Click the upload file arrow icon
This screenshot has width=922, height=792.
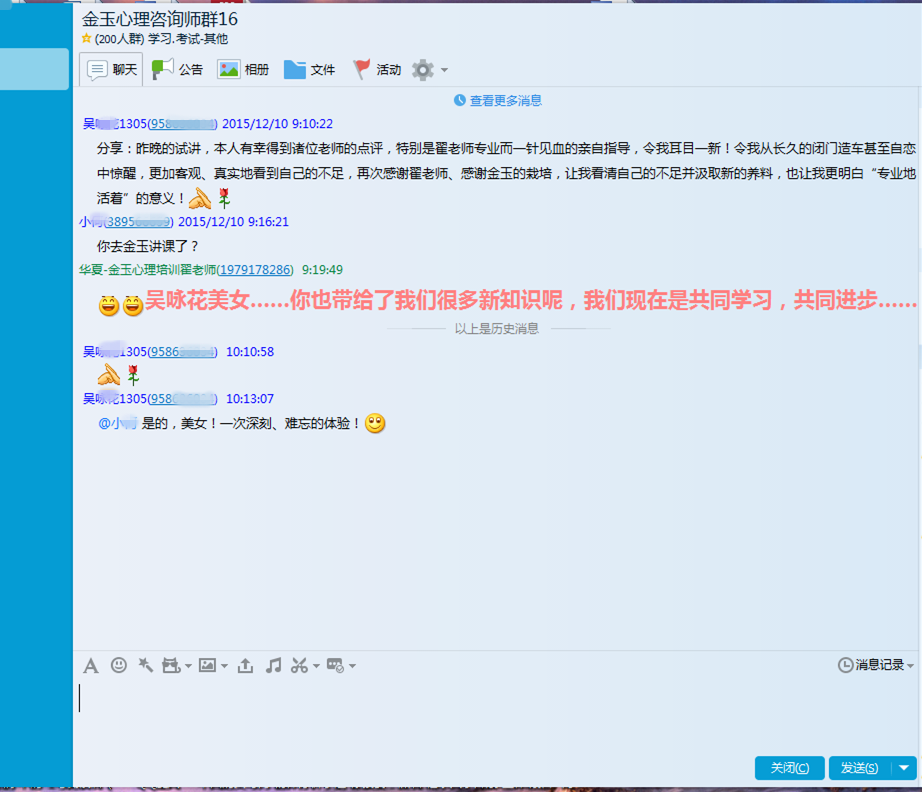(x=245, y=665)
